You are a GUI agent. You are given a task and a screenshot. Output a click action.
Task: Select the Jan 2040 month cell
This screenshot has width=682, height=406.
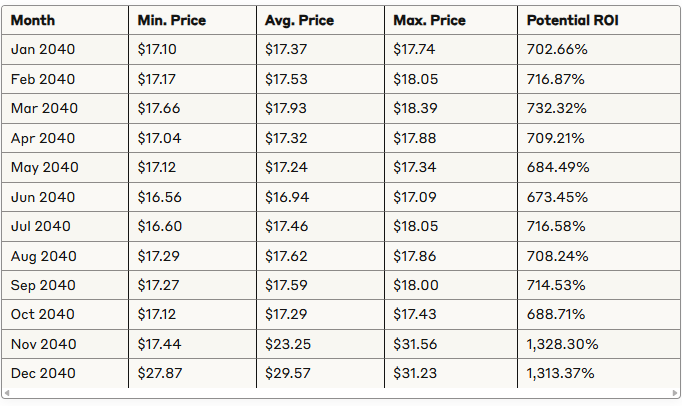43,49
